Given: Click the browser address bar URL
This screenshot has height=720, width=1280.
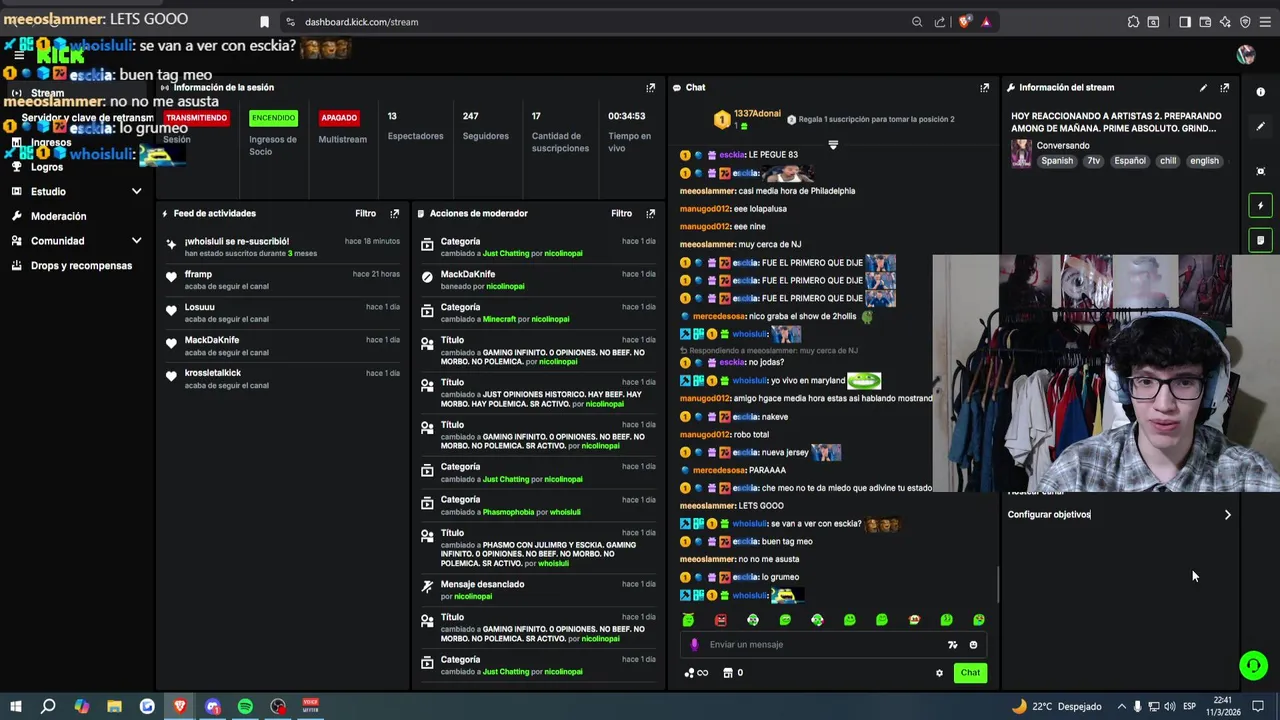Looking at the screenshot, I should pos(361,22).
